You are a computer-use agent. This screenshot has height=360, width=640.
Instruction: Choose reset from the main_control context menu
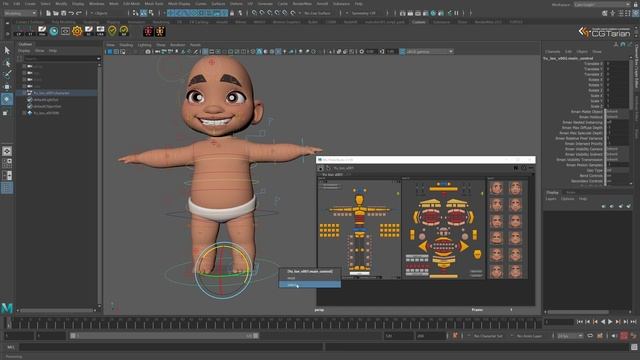tap(309, 278)
